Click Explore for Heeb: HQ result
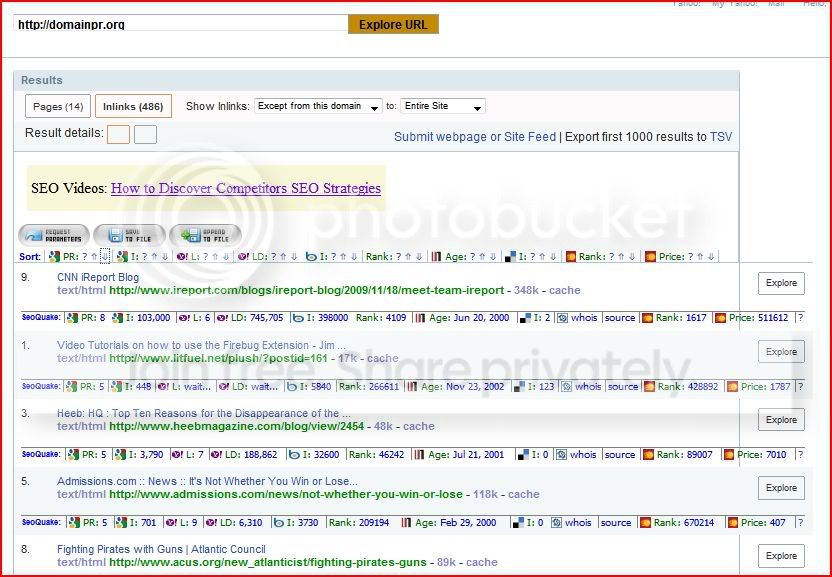832x577 pixels. click(781, 420)
